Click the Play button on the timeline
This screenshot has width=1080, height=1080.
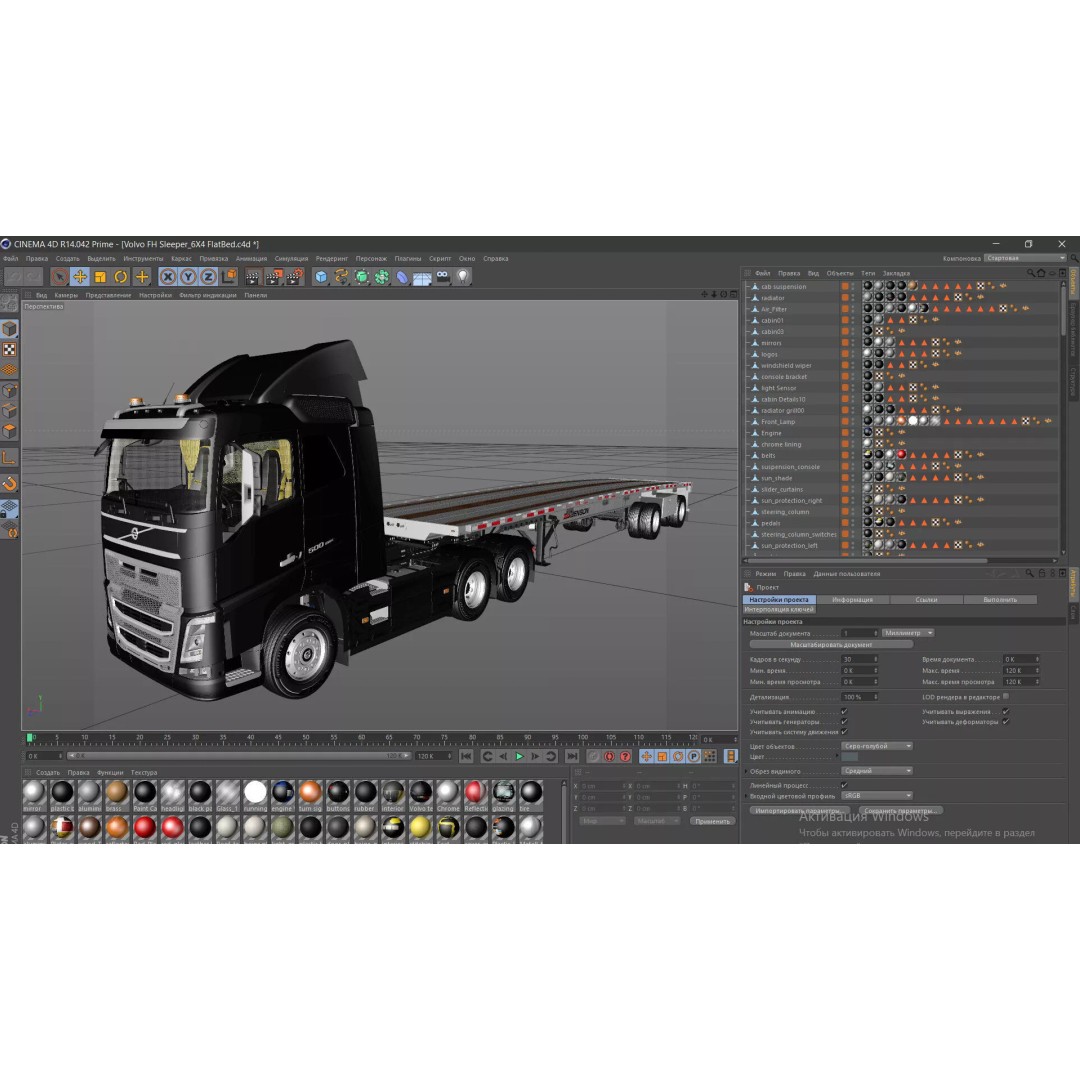point(519,756)
